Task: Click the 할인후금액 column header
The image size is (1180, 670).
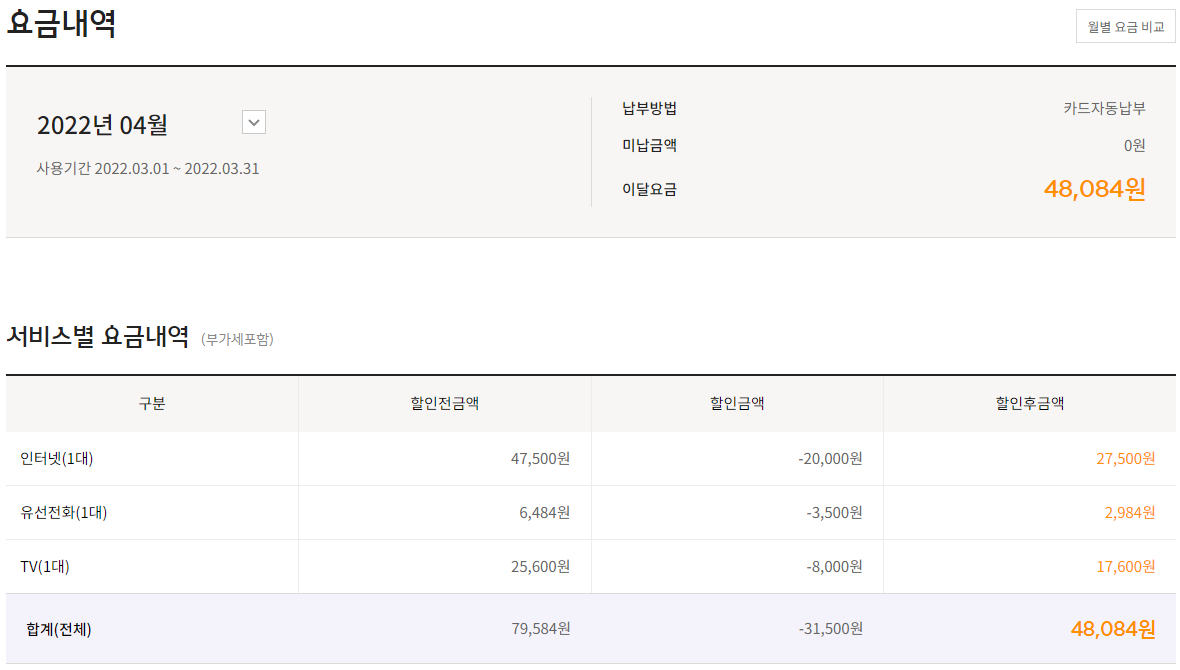Action: point(1029,404)
